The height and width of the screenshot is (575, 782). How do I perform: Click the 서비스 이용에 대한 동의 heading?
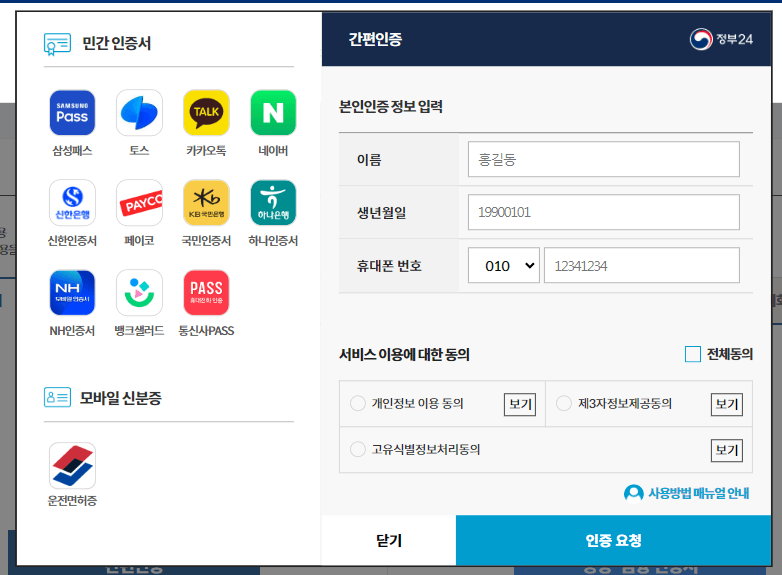[x=404, y=355]
